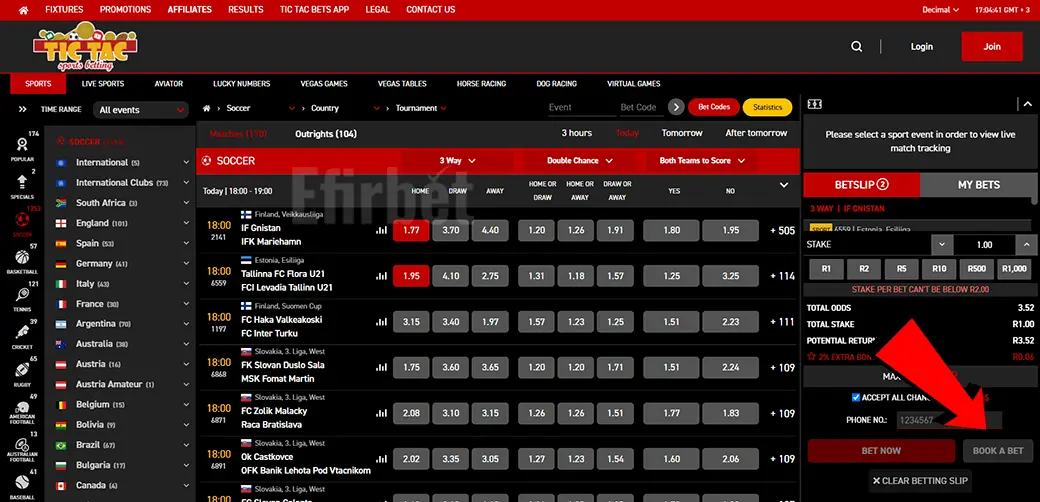
Task: Open the Specials sidebar icon
Action: 23,183
